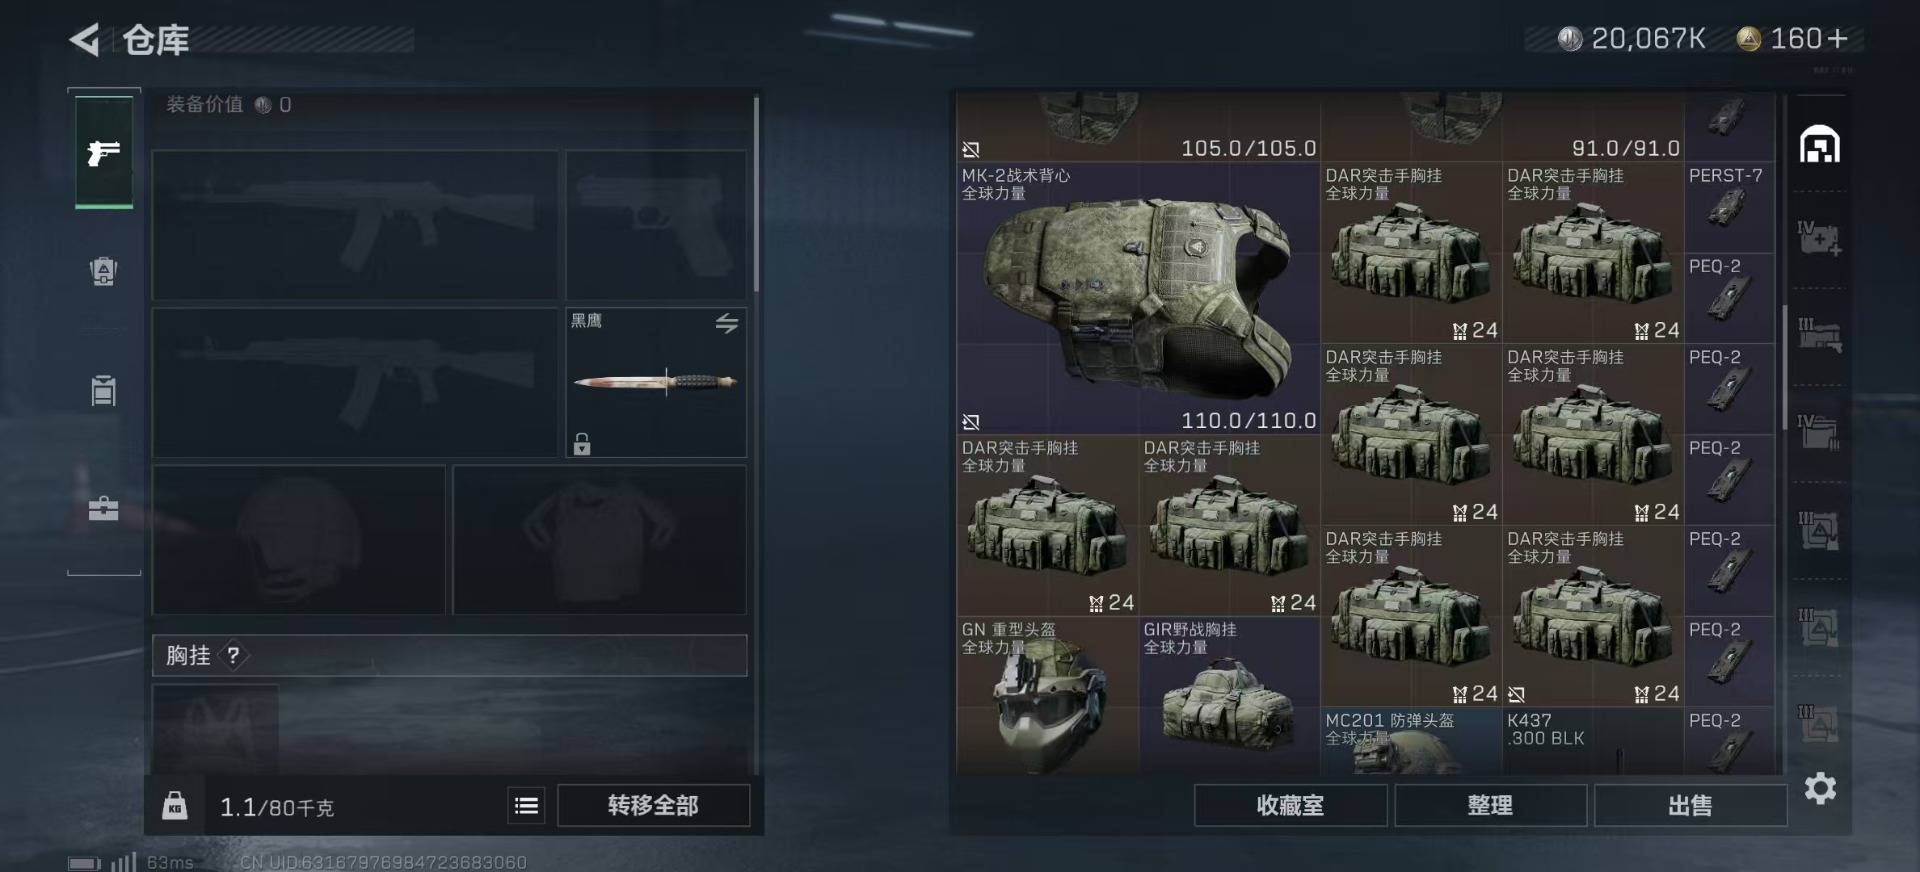The height and width of the screenshot is (872, 1920).
Task: Select the III weapon storage container tab
Action: pos(1819,335)
